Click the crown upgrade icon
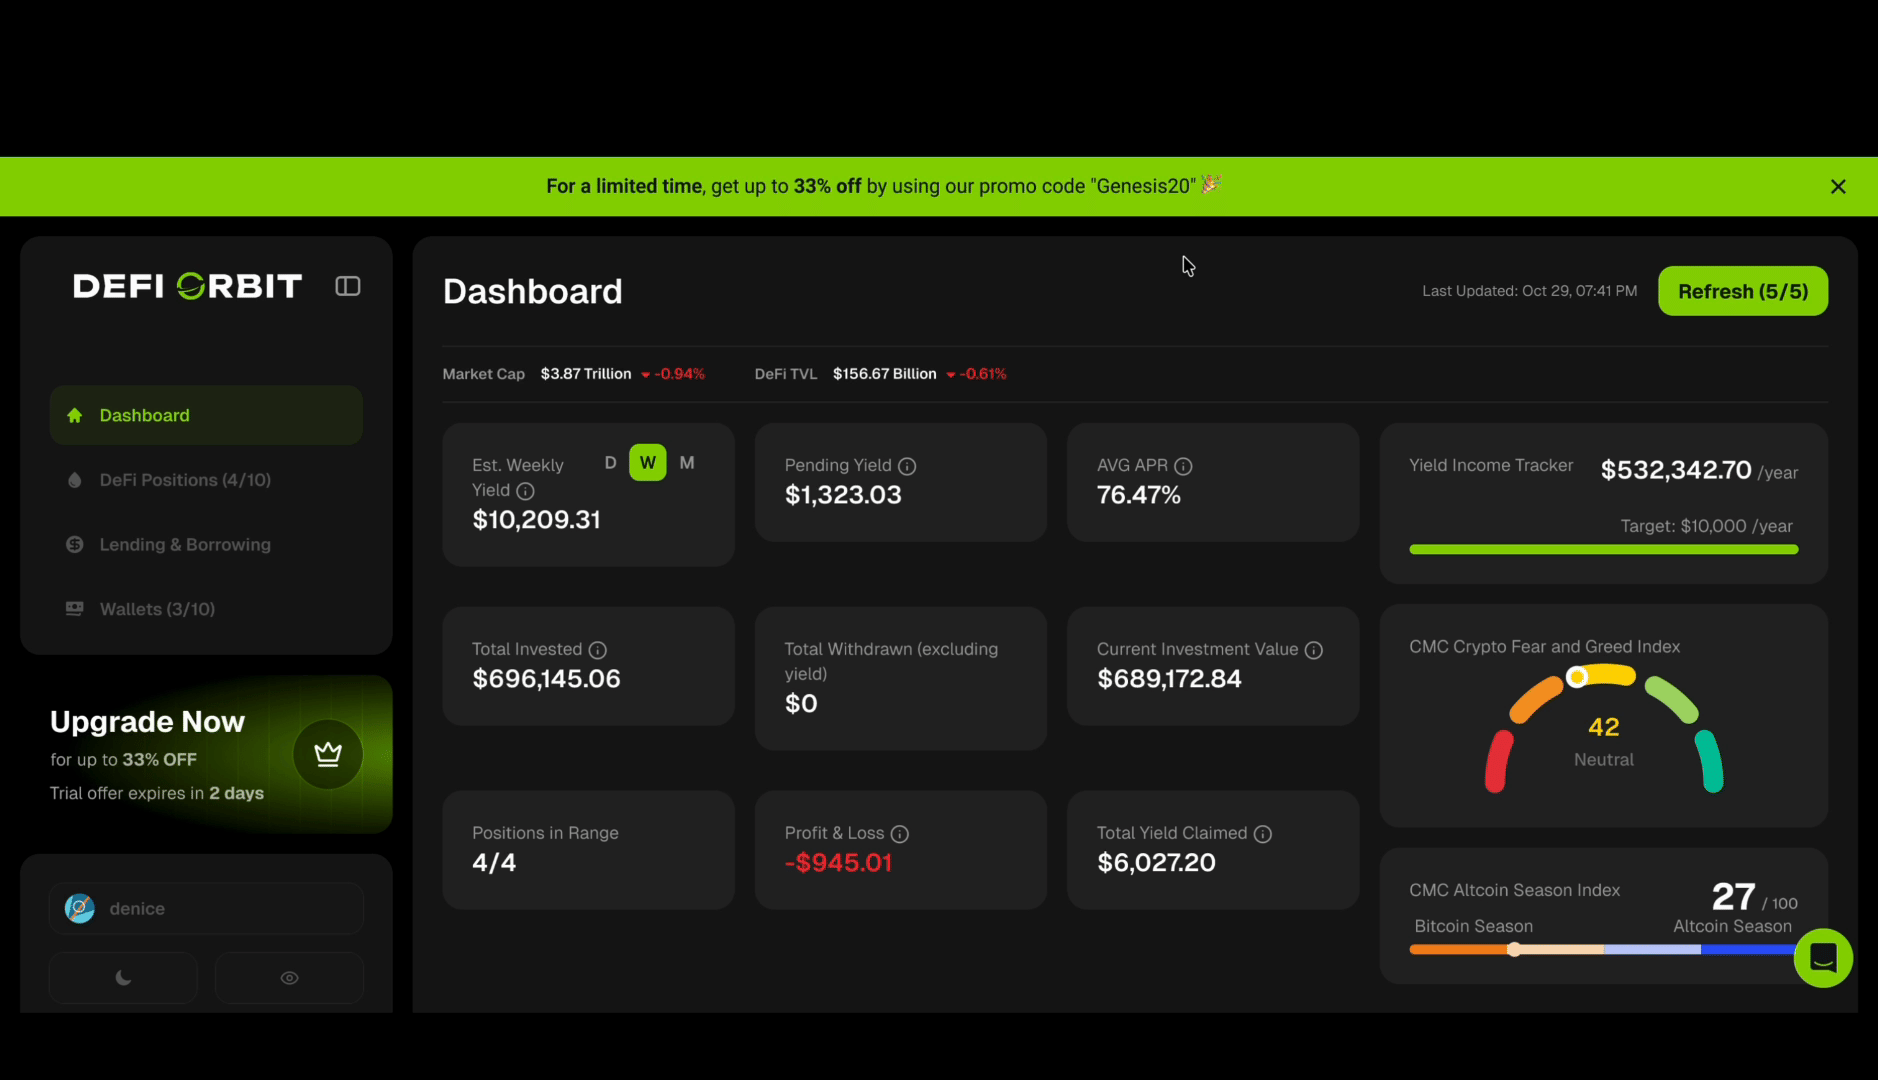 point(328,754)
